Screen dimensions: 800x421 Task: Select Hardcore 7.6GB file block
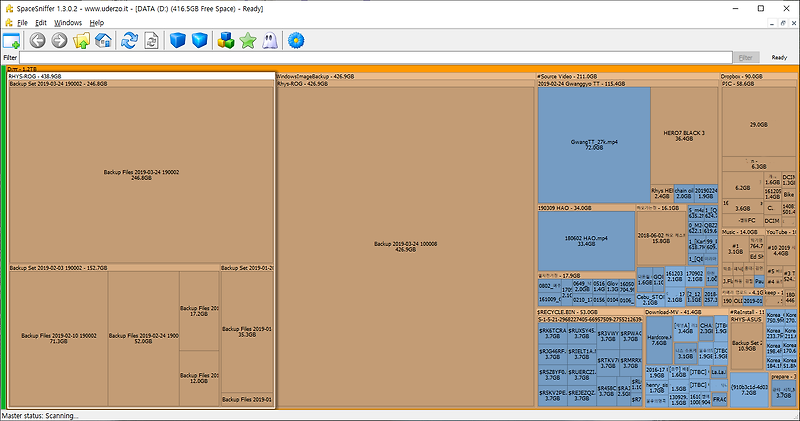point(659,340)
